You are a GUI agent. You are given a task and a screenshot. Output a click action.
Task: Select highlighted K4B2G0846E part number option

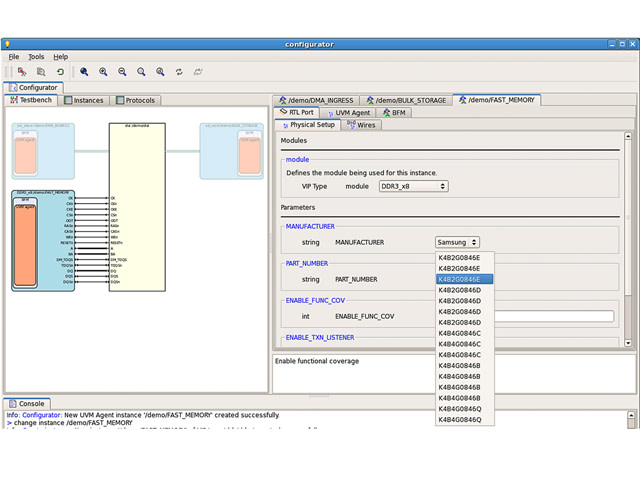pos(464,279)
